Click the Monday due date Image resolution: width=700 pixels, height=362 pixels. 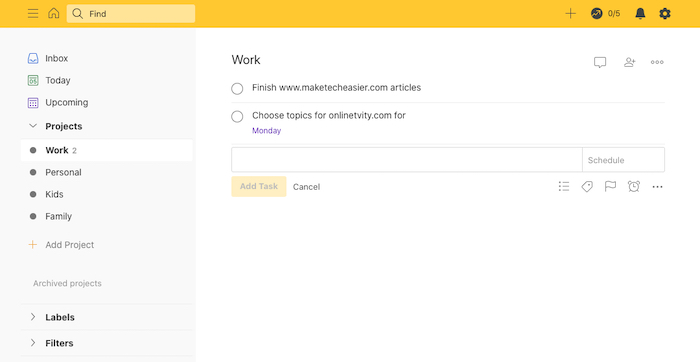(267, 131)
